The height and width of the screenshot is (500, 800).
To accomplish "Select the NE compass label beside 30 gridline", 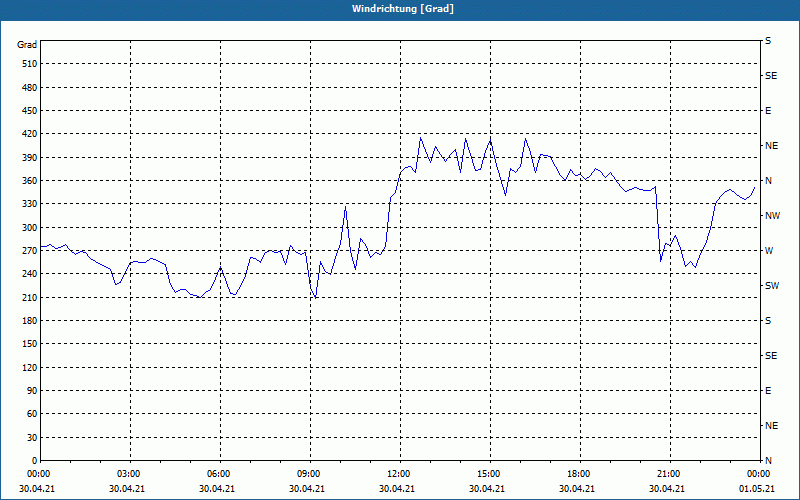I will coord(771,426).
